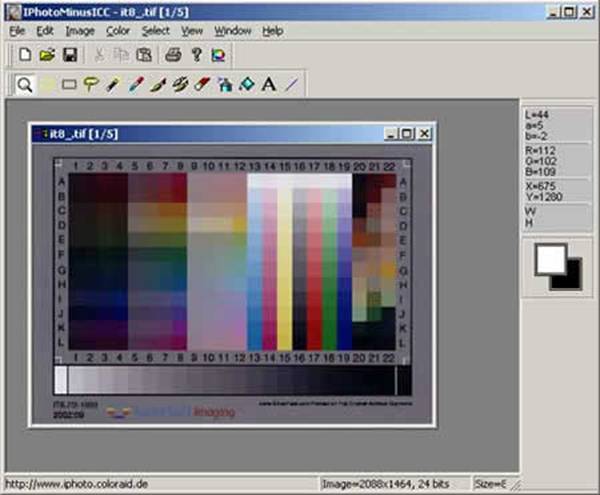Pick the Lasso selection tool

(91, 85)
